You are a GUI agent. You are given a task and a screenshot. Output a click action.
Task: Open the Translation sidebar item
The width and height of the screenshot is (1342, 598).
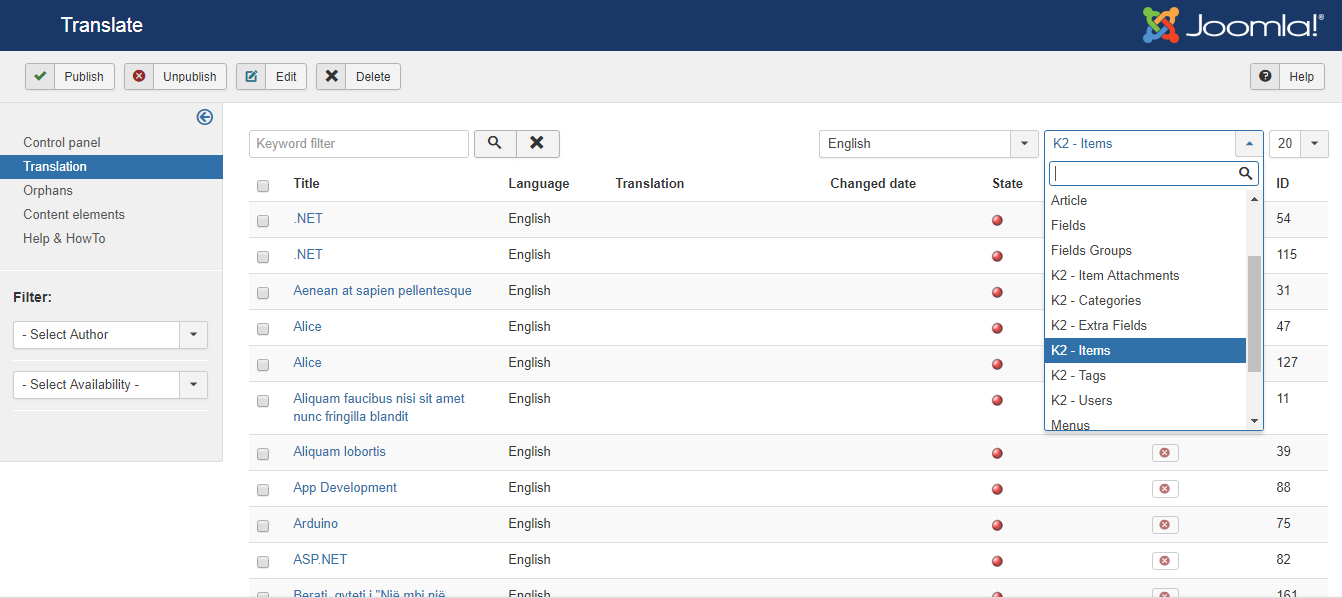[111, 166]
